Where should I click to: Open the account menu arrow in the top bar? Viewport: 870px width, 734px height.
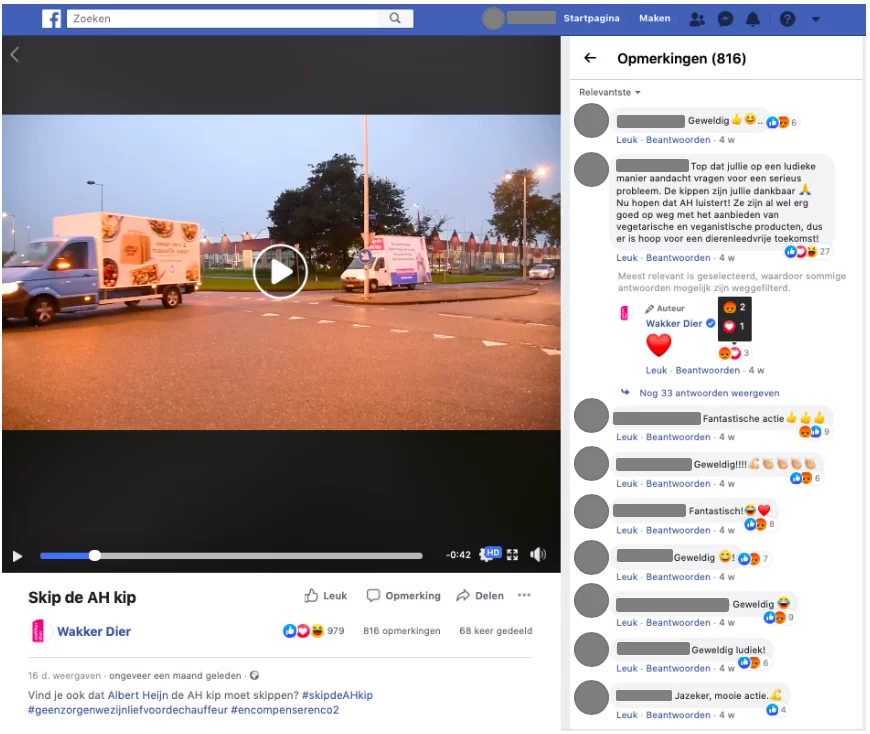click(816, 19)
